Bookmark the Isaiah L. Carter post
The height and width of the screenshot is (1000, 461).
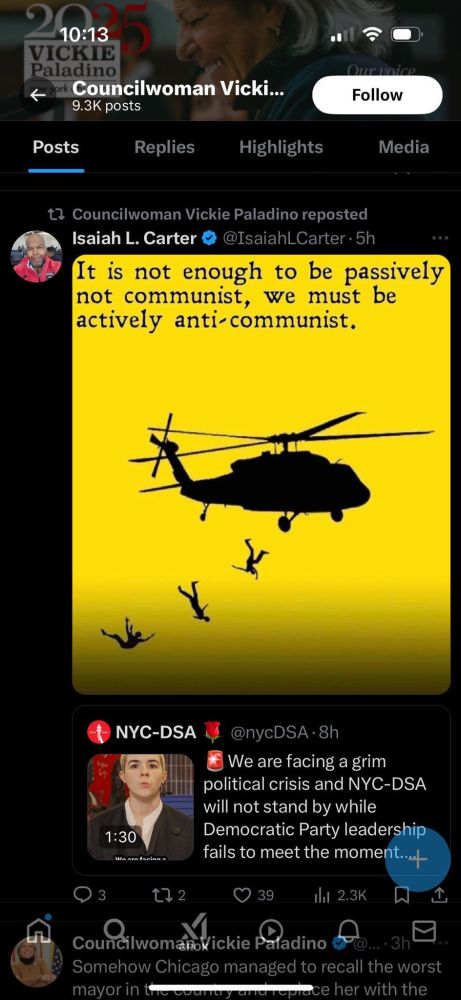pos(402,895)
